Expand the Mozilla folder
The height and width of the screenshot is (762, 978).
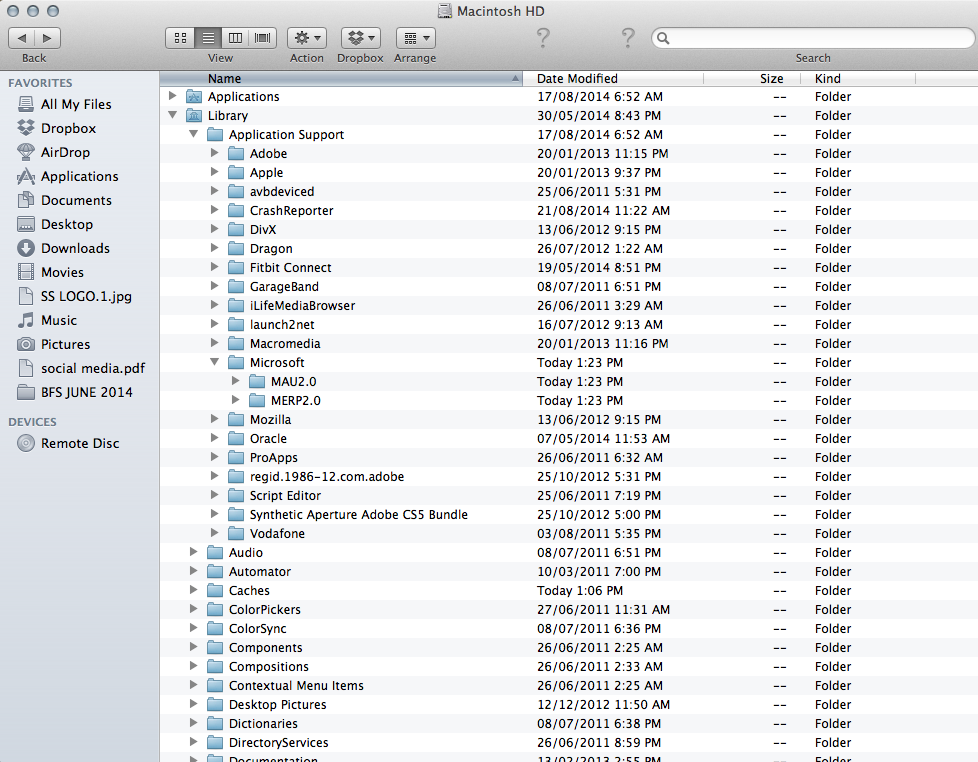[x=215, y=419]
